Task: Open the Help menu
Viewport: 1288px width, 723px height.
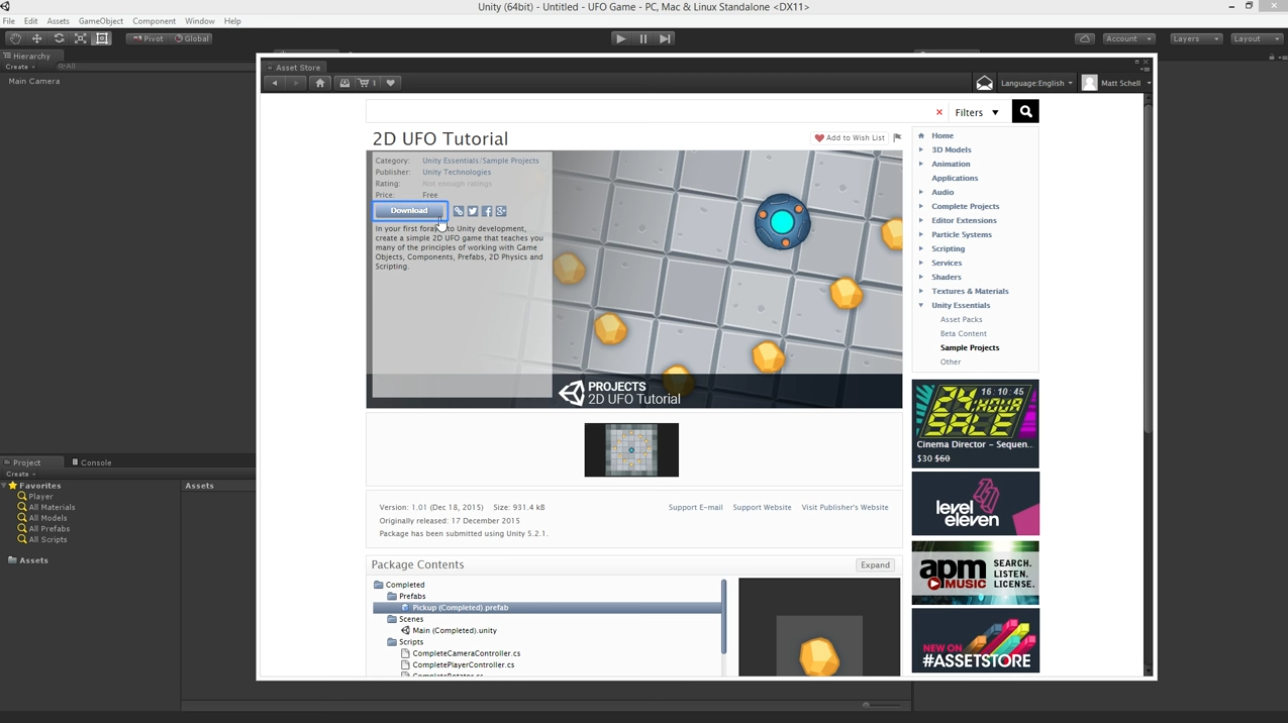Action: (233, 21)
